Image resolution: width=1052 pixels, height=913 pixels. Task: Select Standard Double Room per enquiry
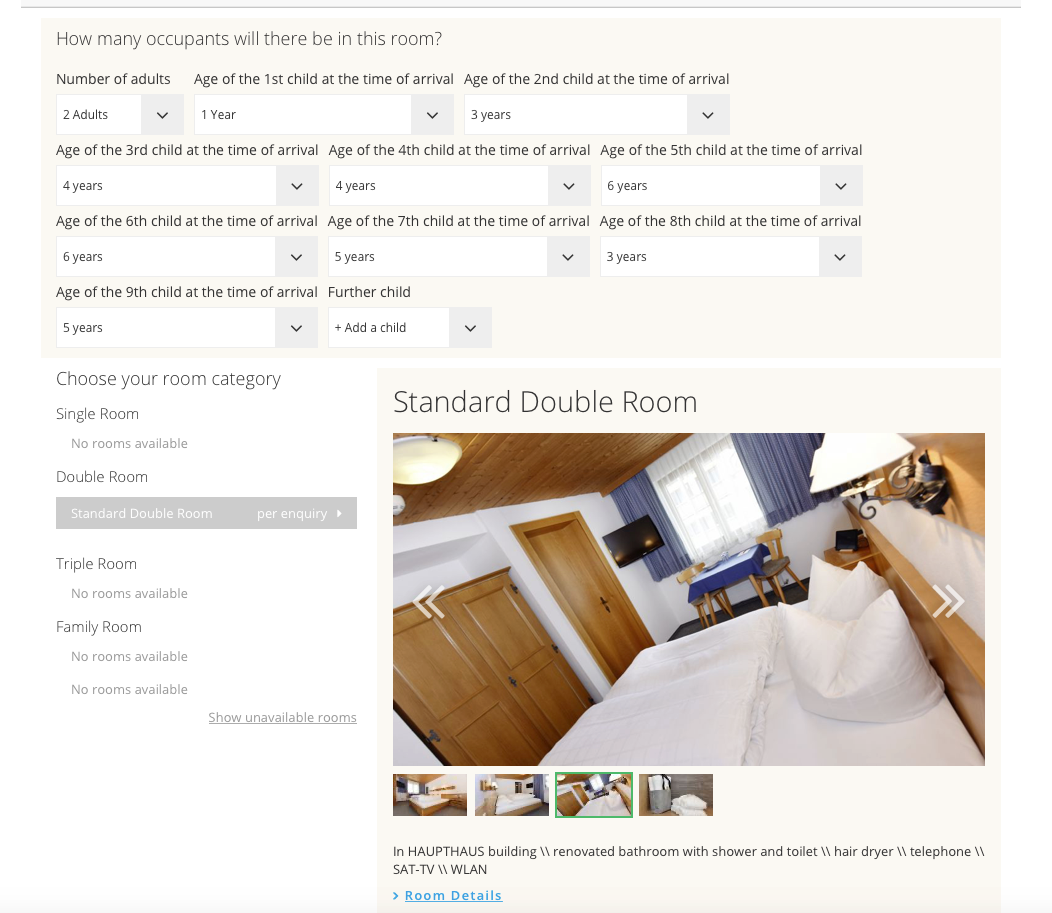[x=206, y=513]
